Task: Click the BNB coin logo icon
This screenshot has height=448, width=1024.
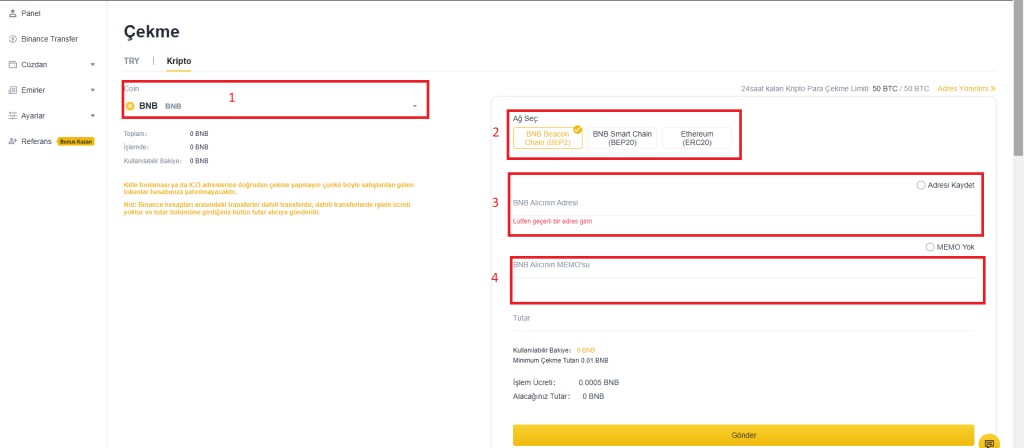Action: click(x=130, y=106)
